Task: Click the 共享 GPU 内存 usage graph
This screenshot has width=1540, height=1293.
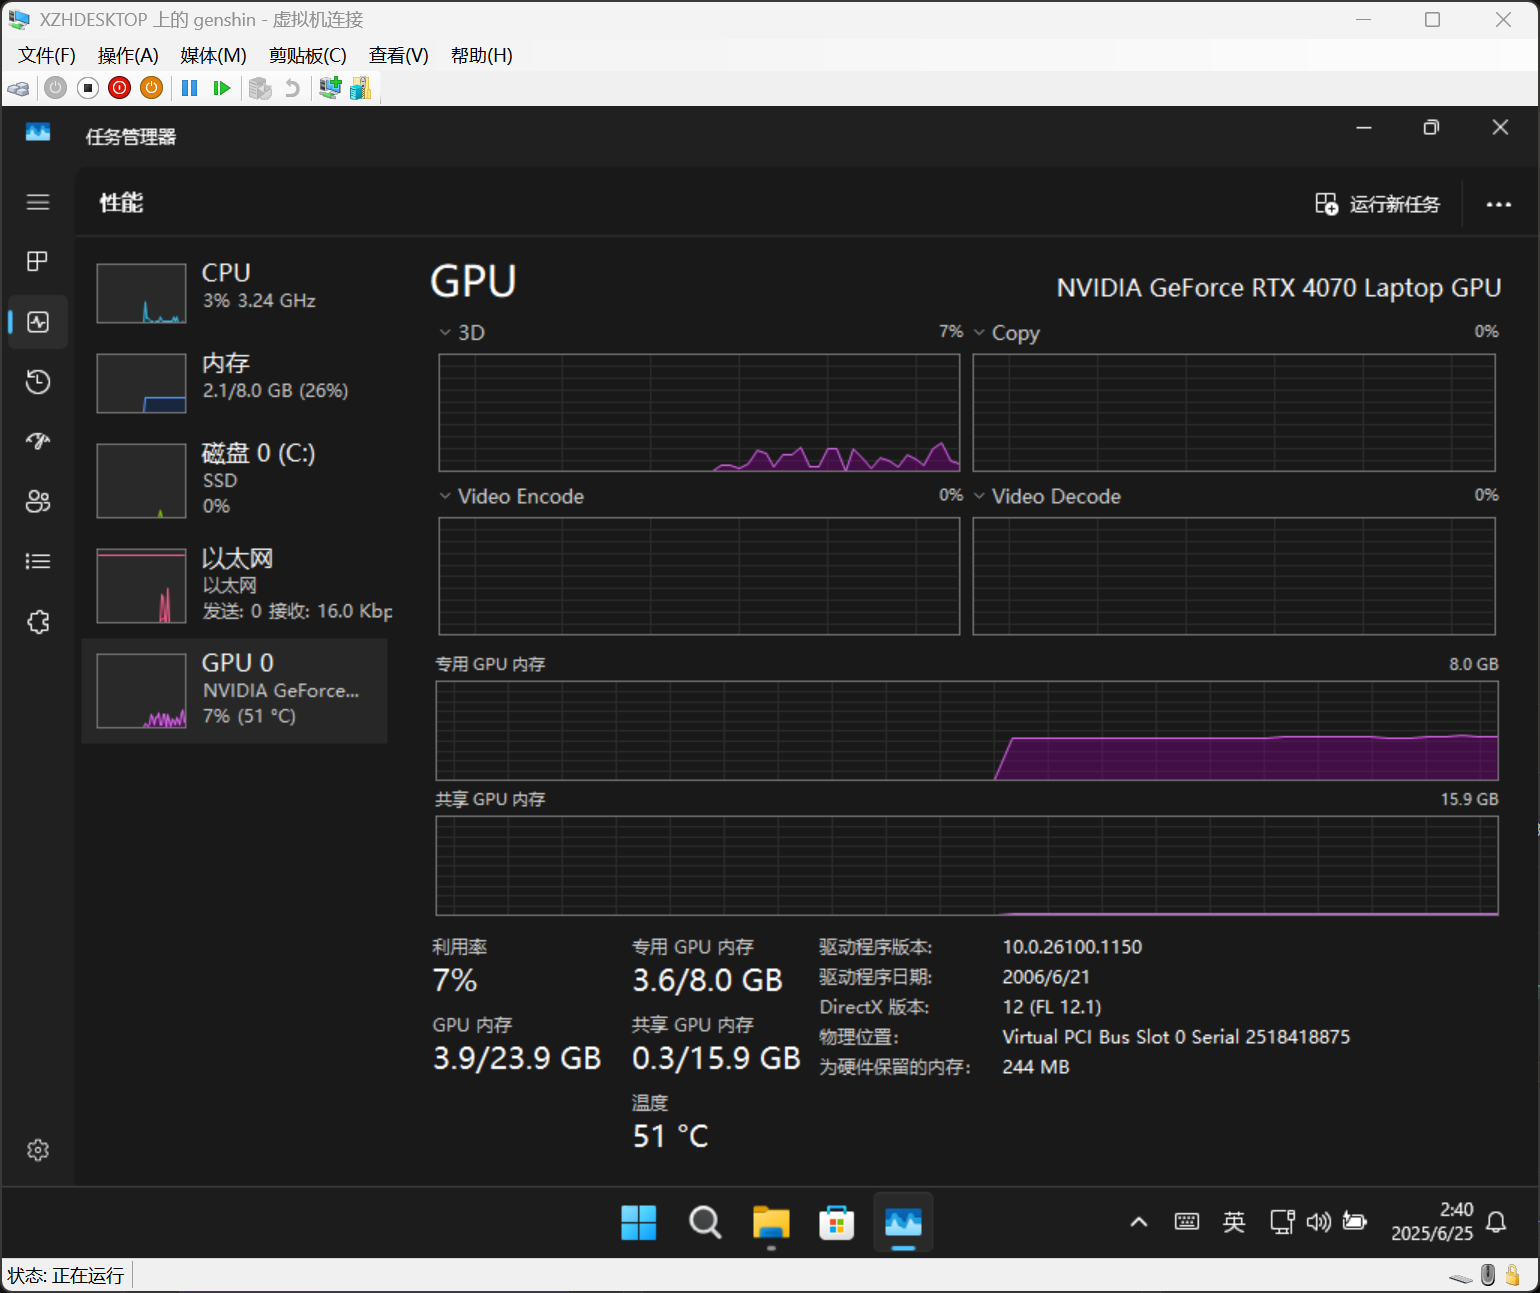Action: [x=967, y=866]
